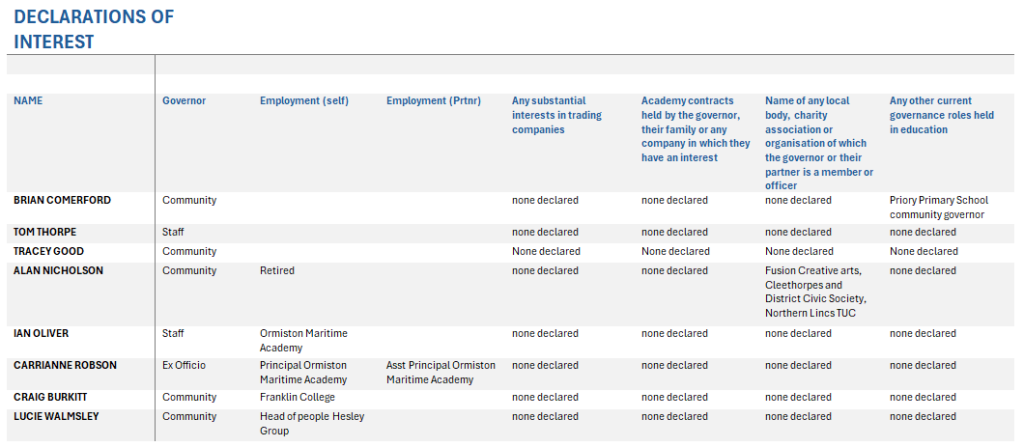Screen dimensions: 1024x447
Task: Click the name Ian Oliver
Action: tap(41, 333)
